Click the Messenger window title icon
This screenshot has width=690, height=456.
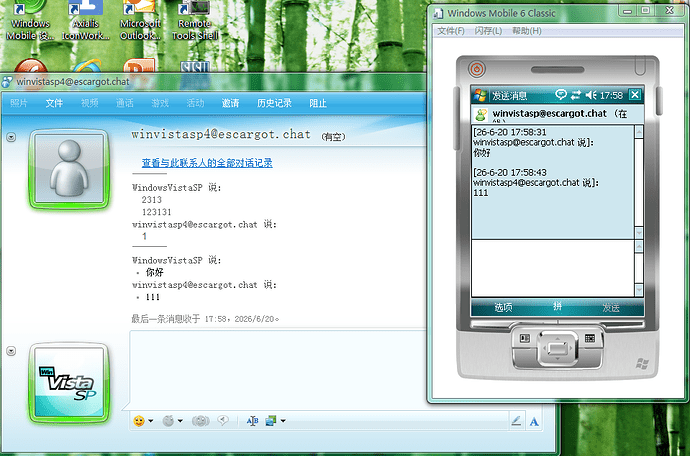7,82
